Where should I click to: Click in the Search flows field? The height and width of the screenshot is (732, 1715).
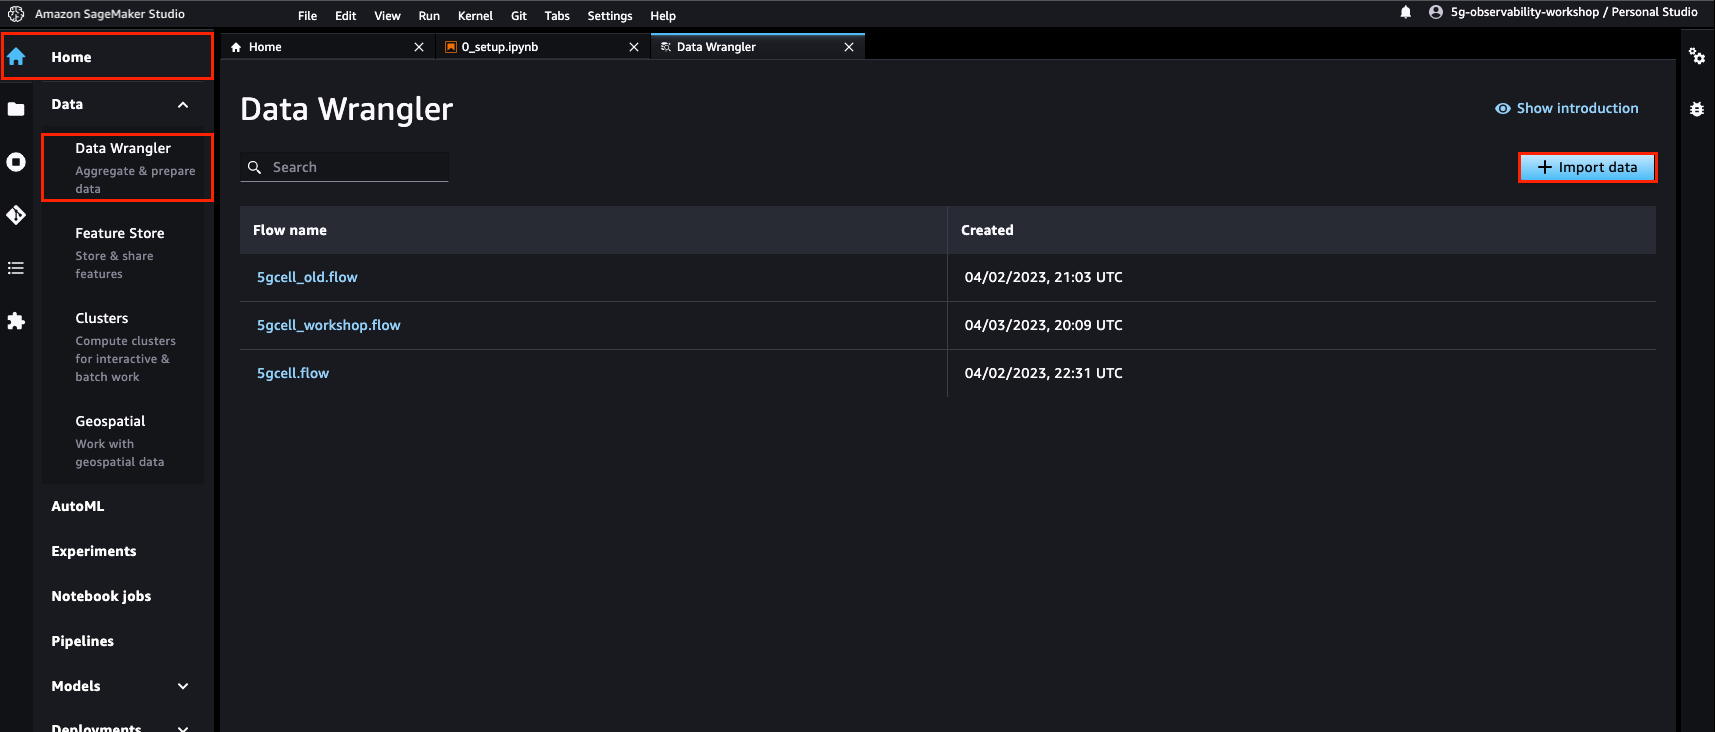point(344,167)
